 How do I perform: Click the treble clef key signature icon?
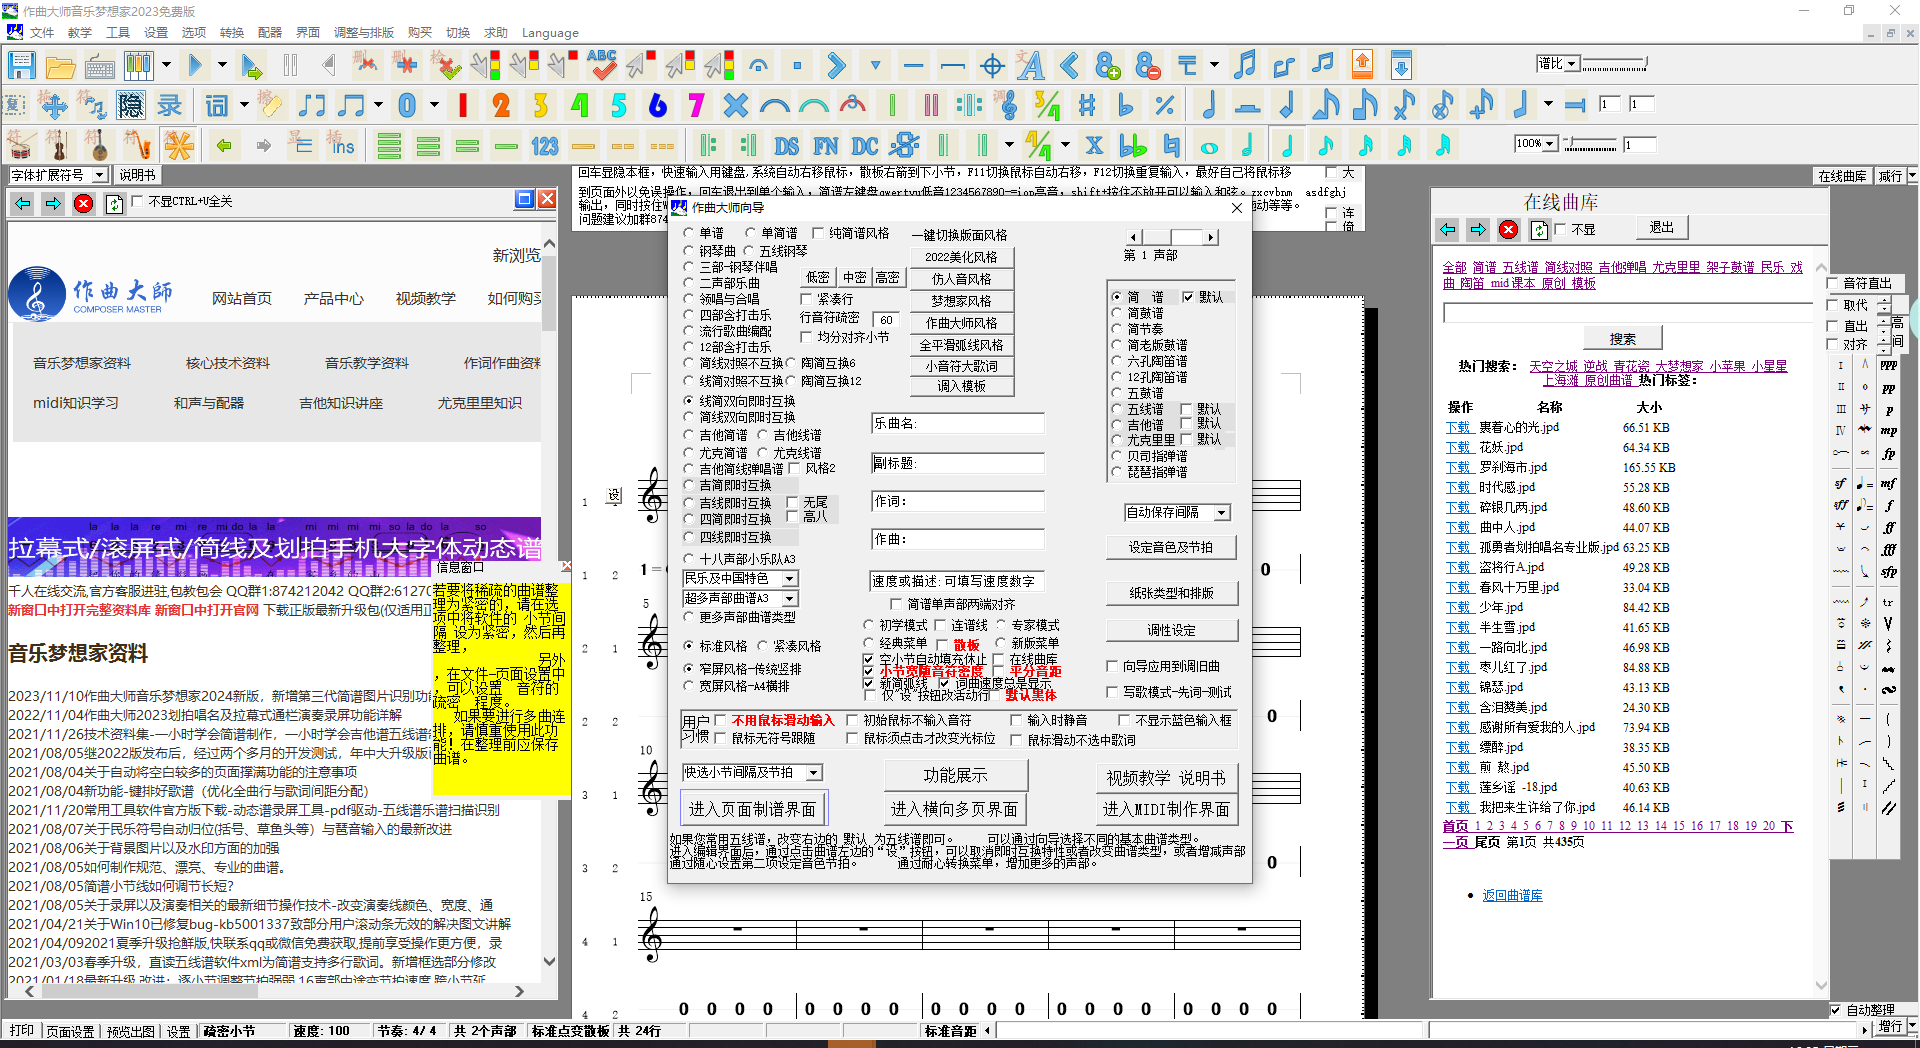[1008, 105]
